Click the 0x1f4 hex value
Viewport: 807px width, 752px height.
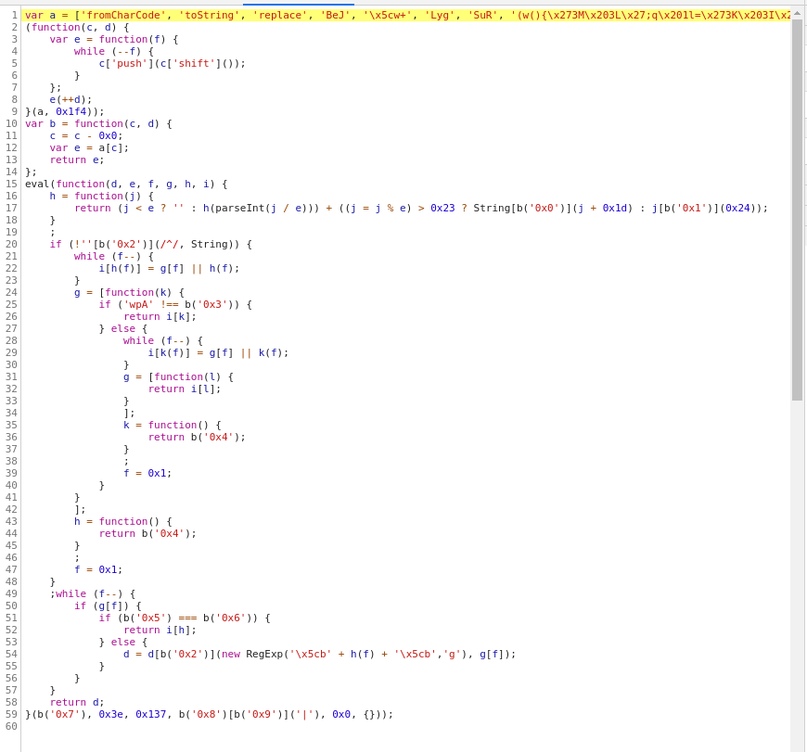pyautogui.click(x=71, y=112)
